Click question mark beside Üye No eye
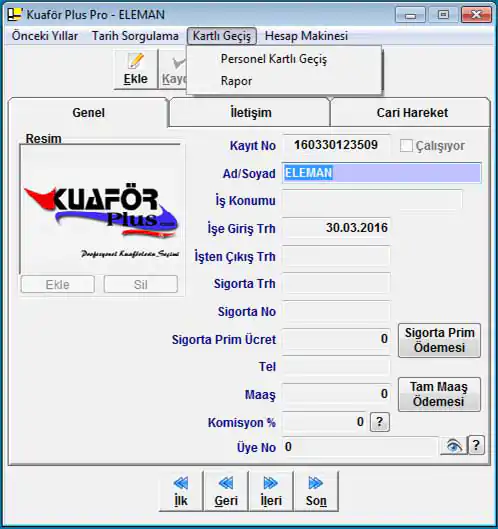498x529 pixels. pos(476,445)
